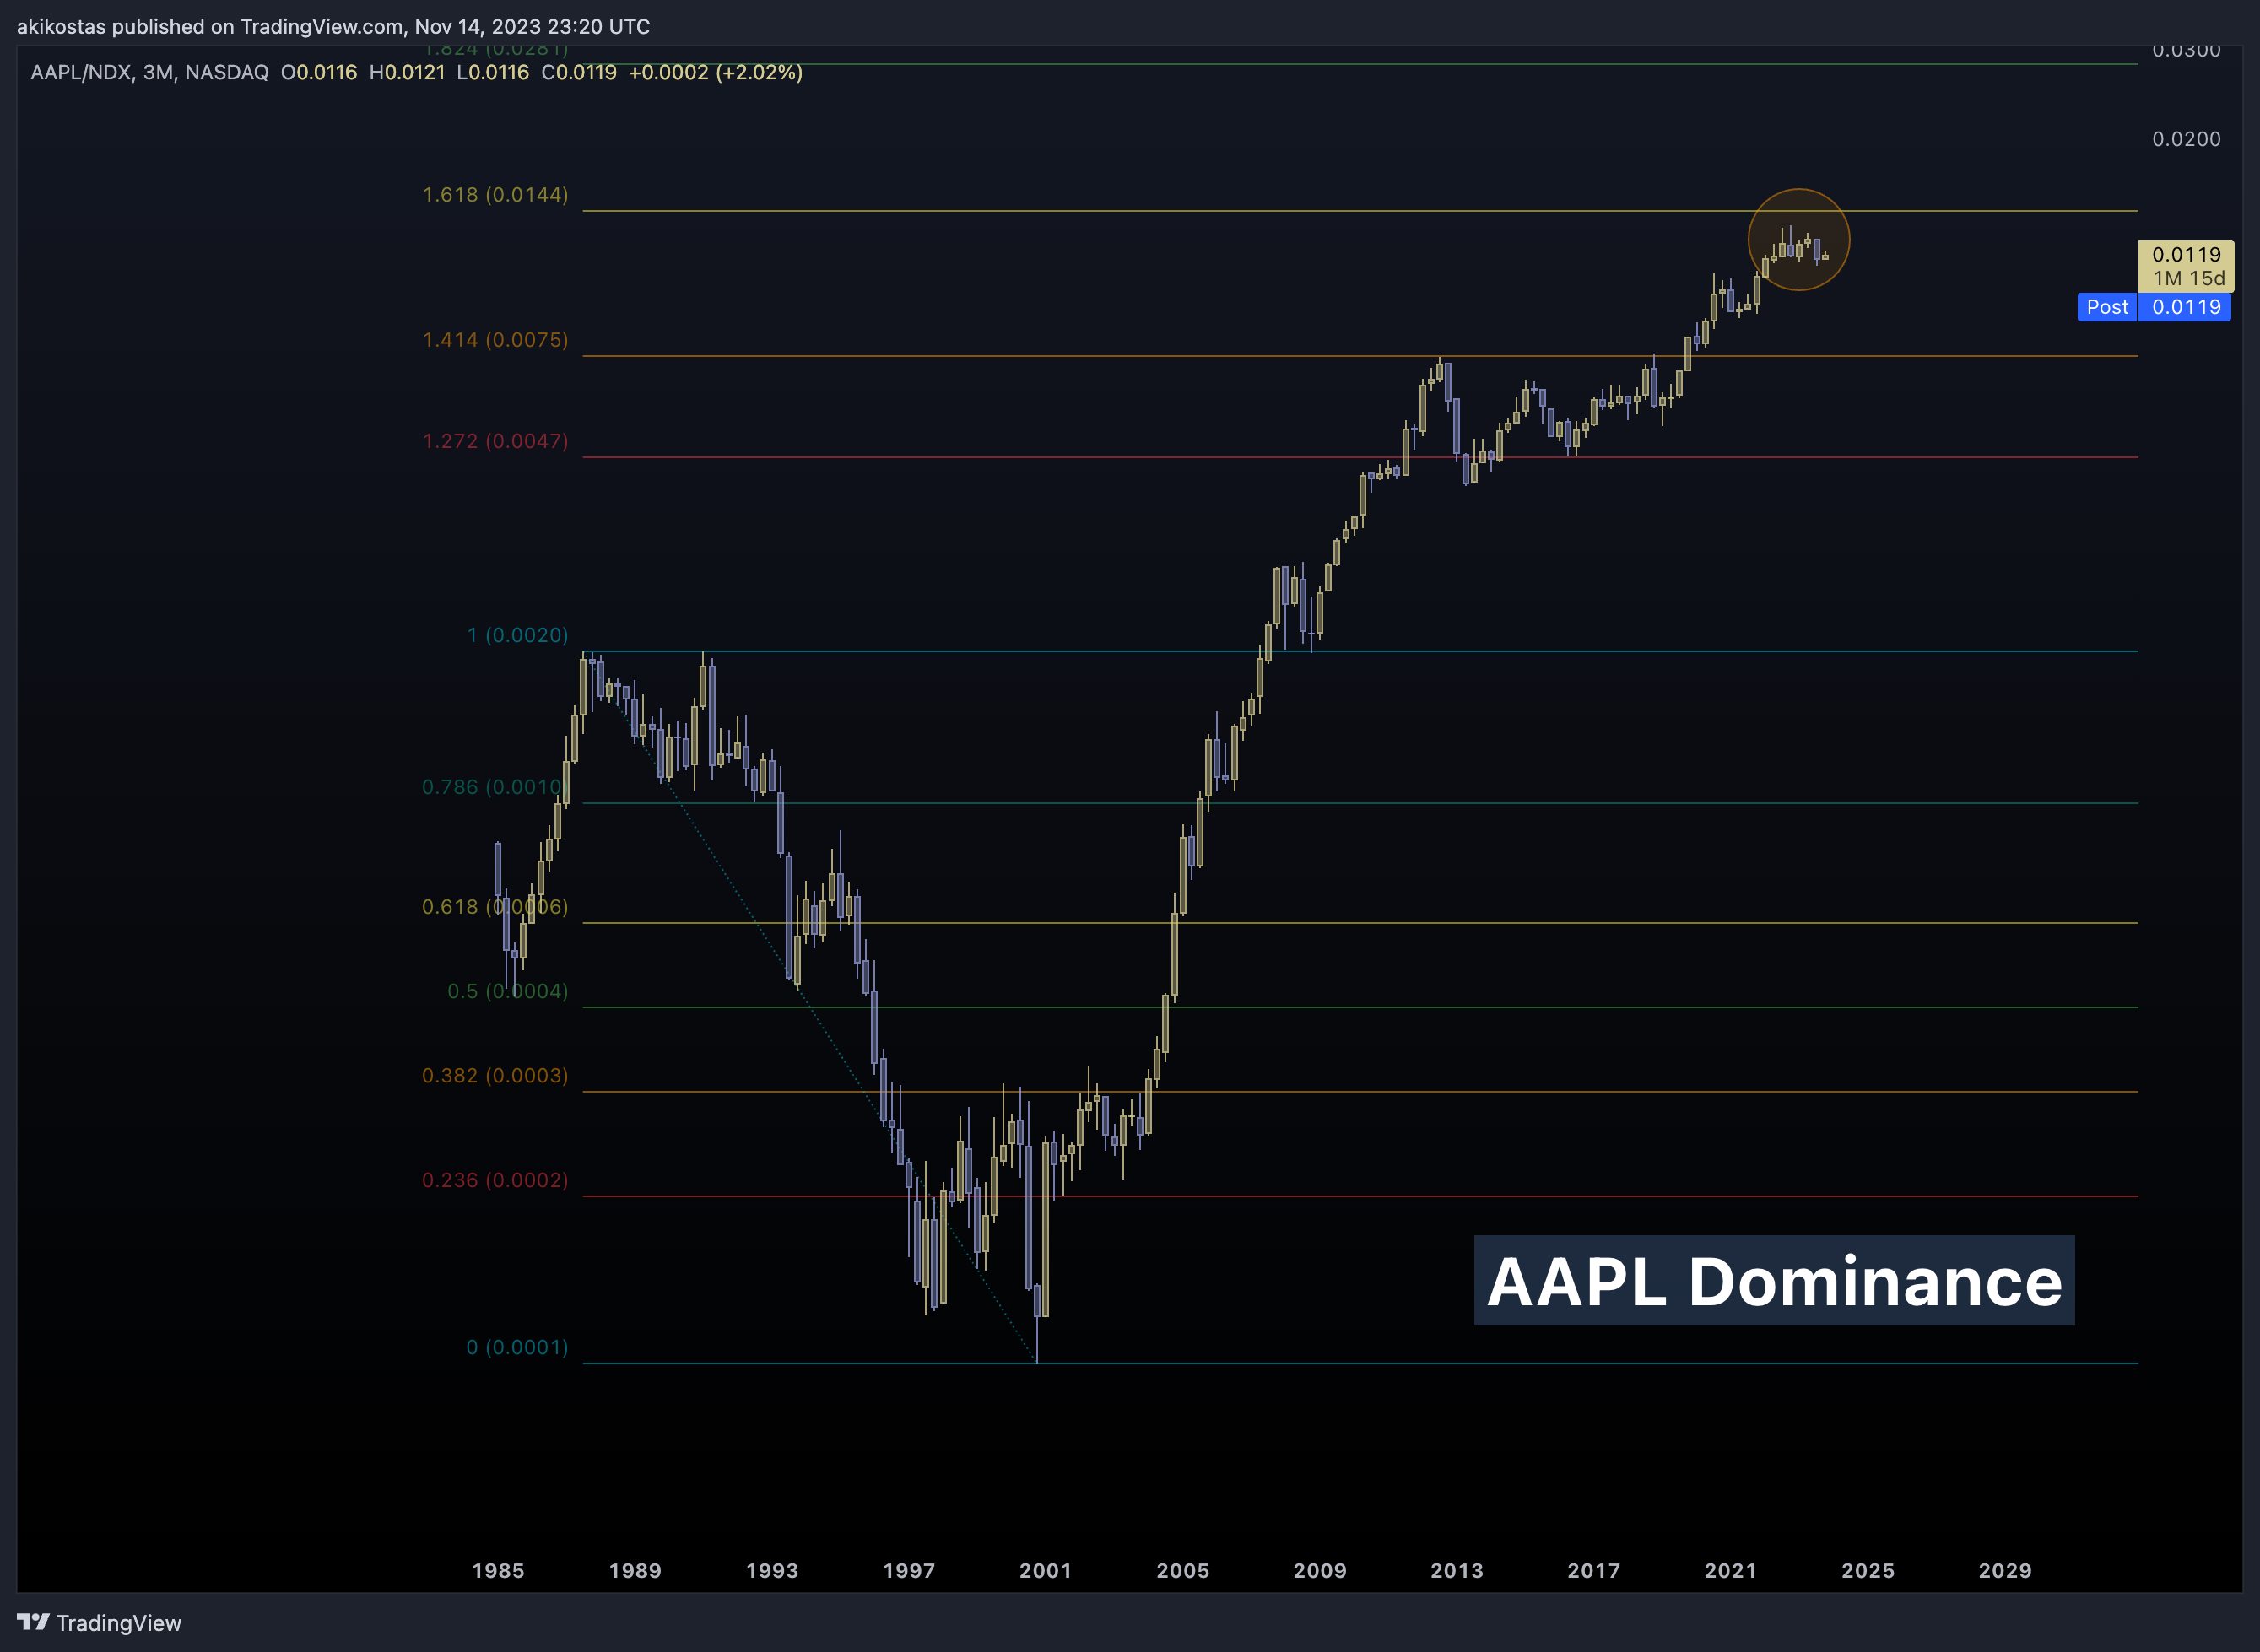
Task: Click the 'TradingView' wordmark in the footer
Action: (x=119, y=1623)
